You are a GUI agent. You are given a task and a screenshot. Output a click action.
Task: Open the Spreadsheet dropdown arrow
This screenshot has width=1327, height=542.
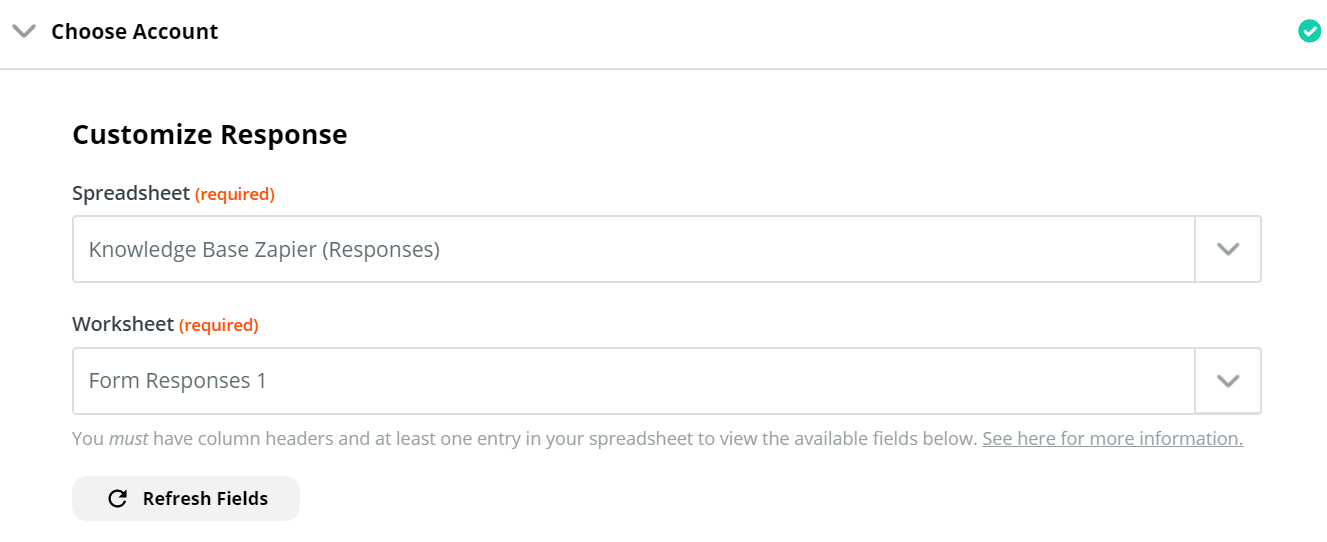click(1228, 249)
